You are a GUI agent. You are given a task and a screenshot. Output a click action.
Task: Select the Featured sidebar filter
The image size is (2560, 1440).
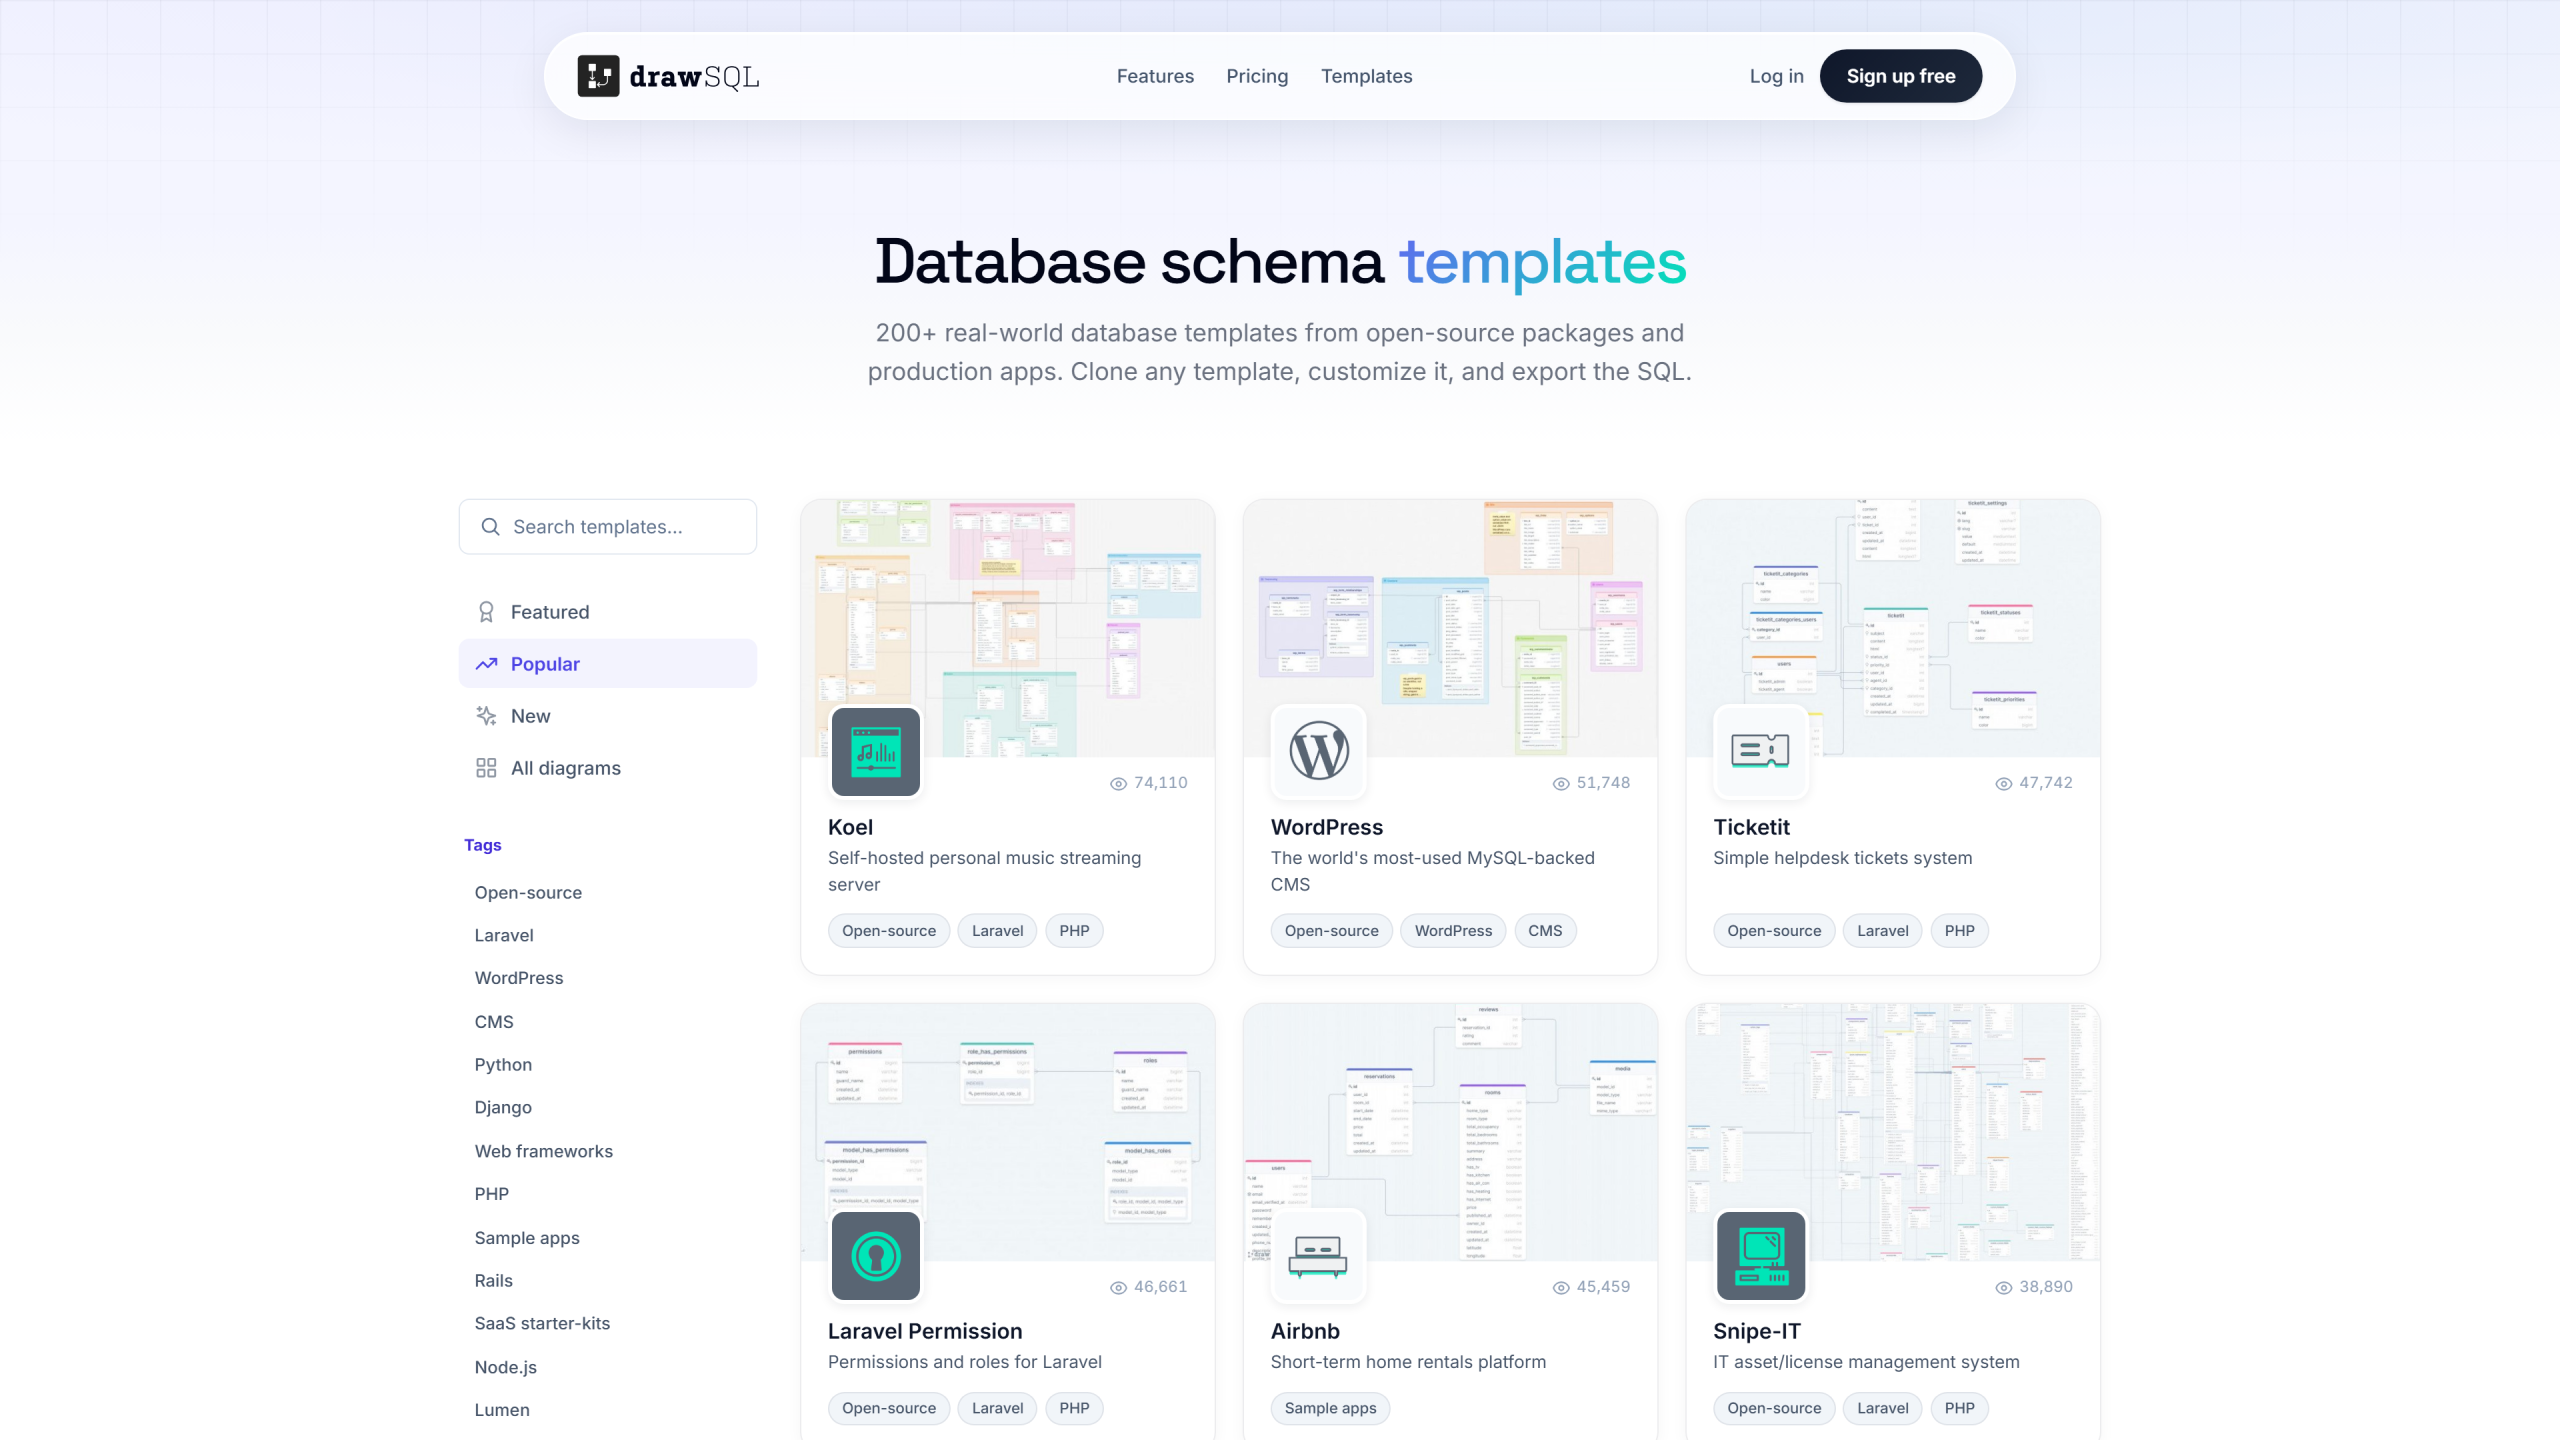coord(608,612)
